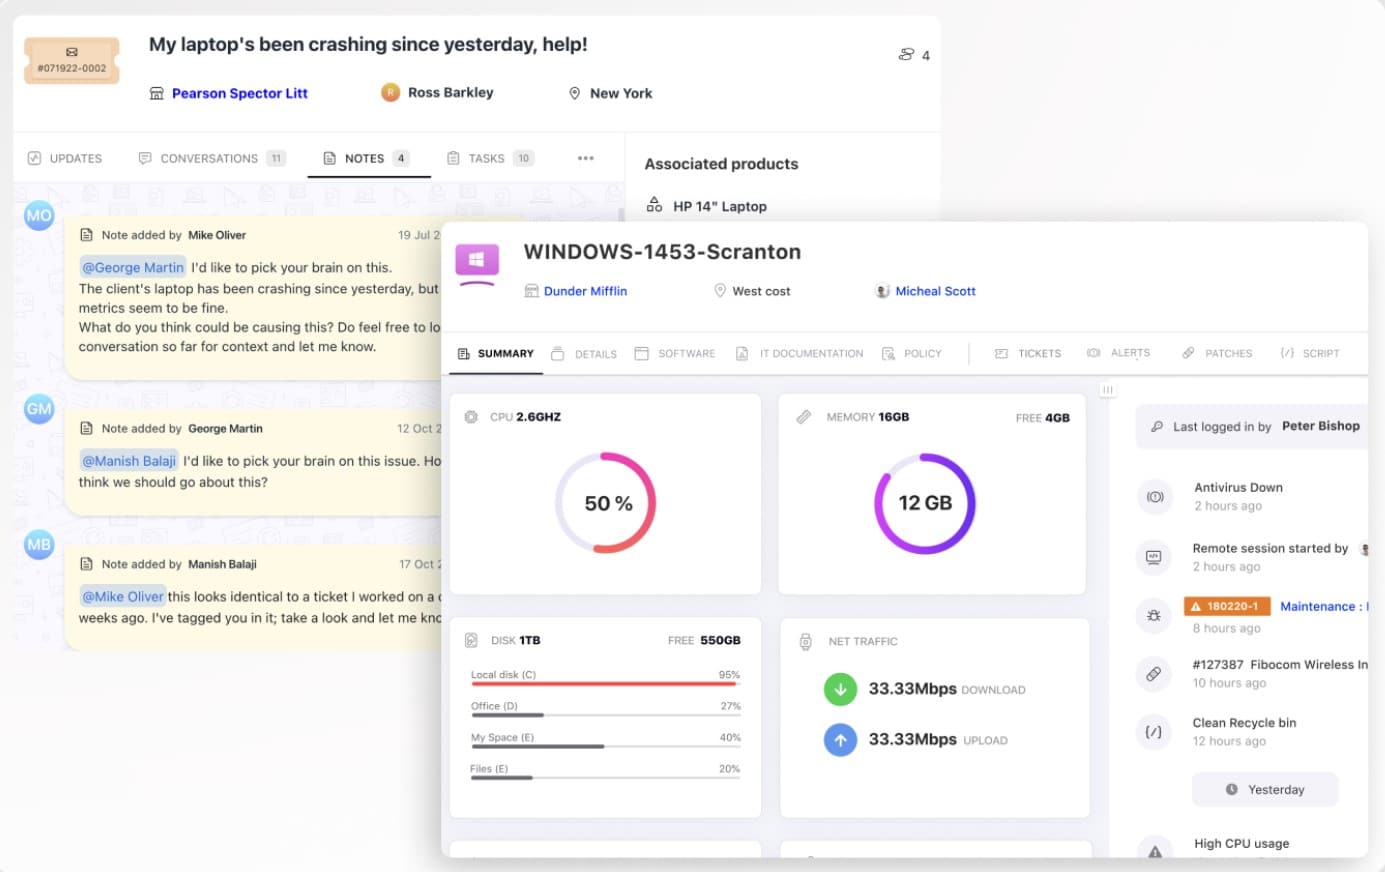Click the Yesterday date button

point(1265,789)
